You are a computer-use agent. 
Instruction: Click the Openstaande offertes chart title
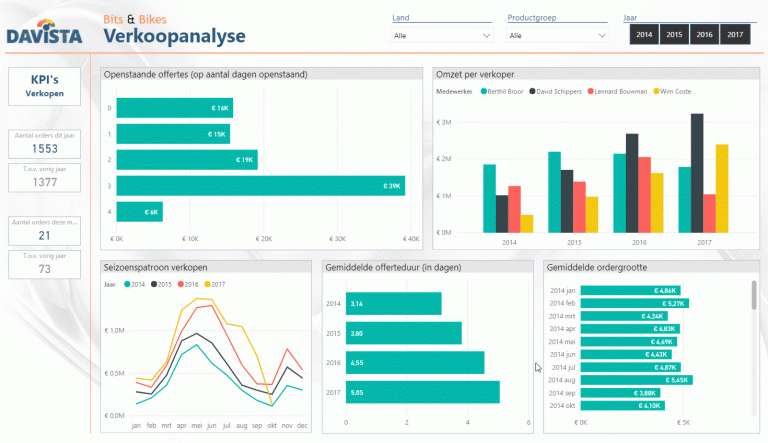tap(206, 74)
